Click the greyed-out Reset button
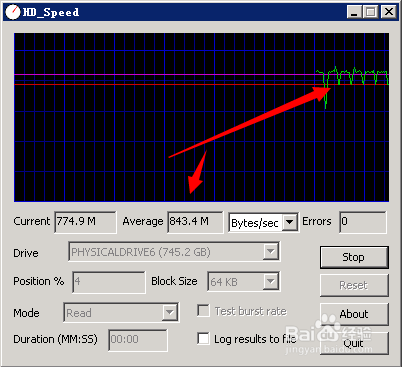 click(354, 285)
